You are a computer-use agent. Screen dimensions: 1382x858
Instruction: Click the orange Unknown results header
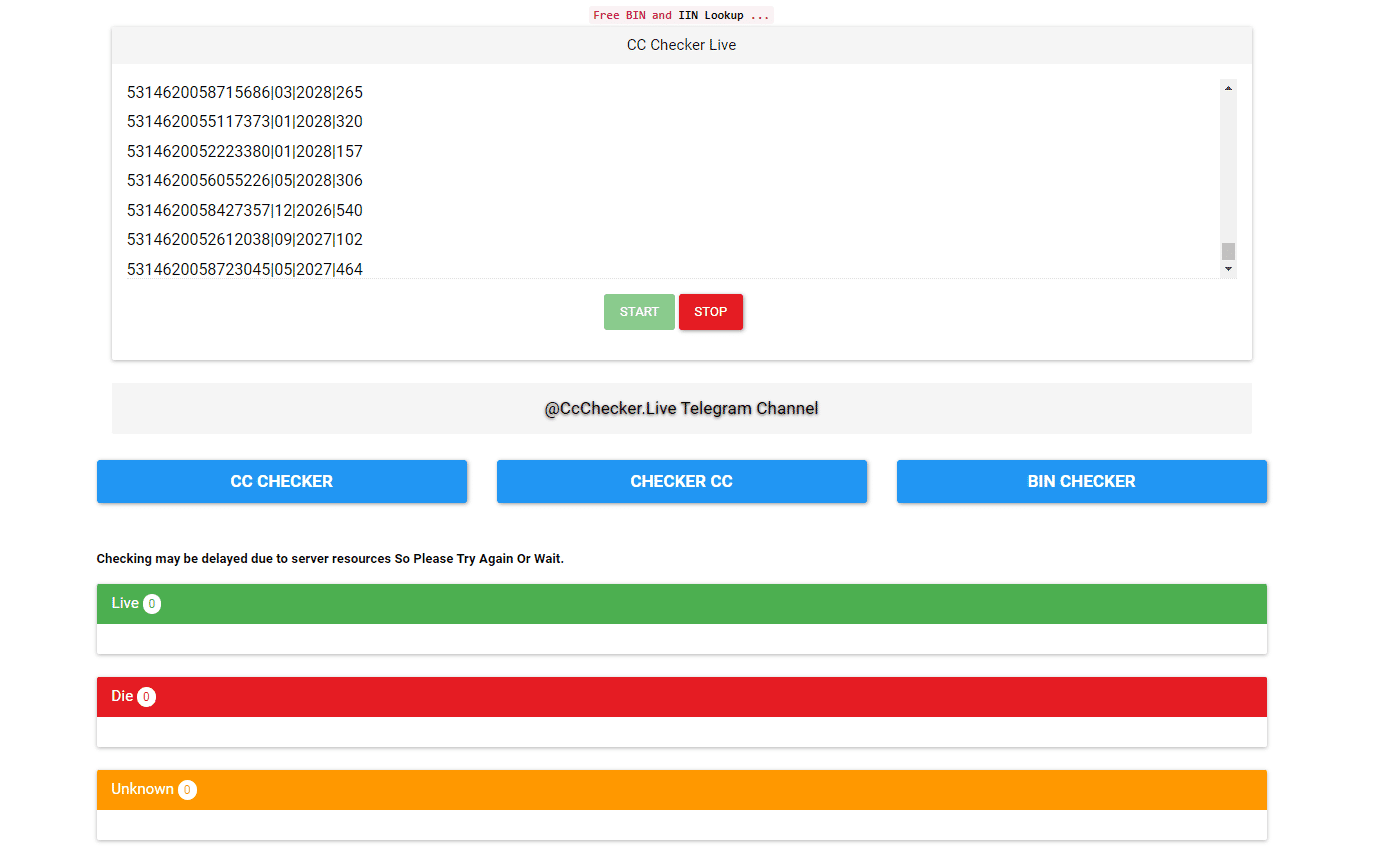pyautogui.click(x=682, y=790)
